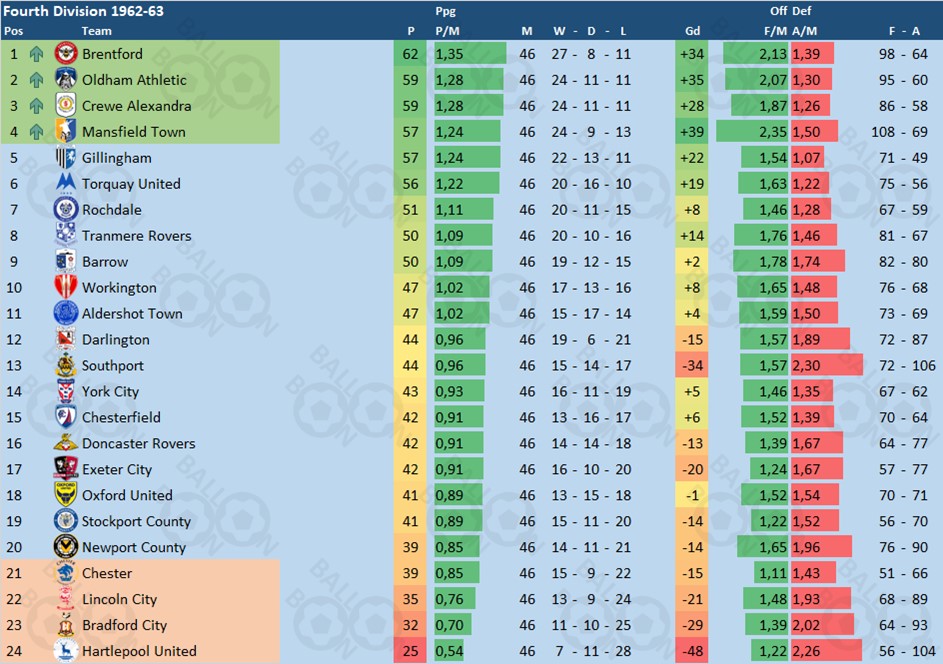The width and height of the screenshot is (943, 664).
Task: Click the Oldham Athletic club badge
Action: coord(66,80)
